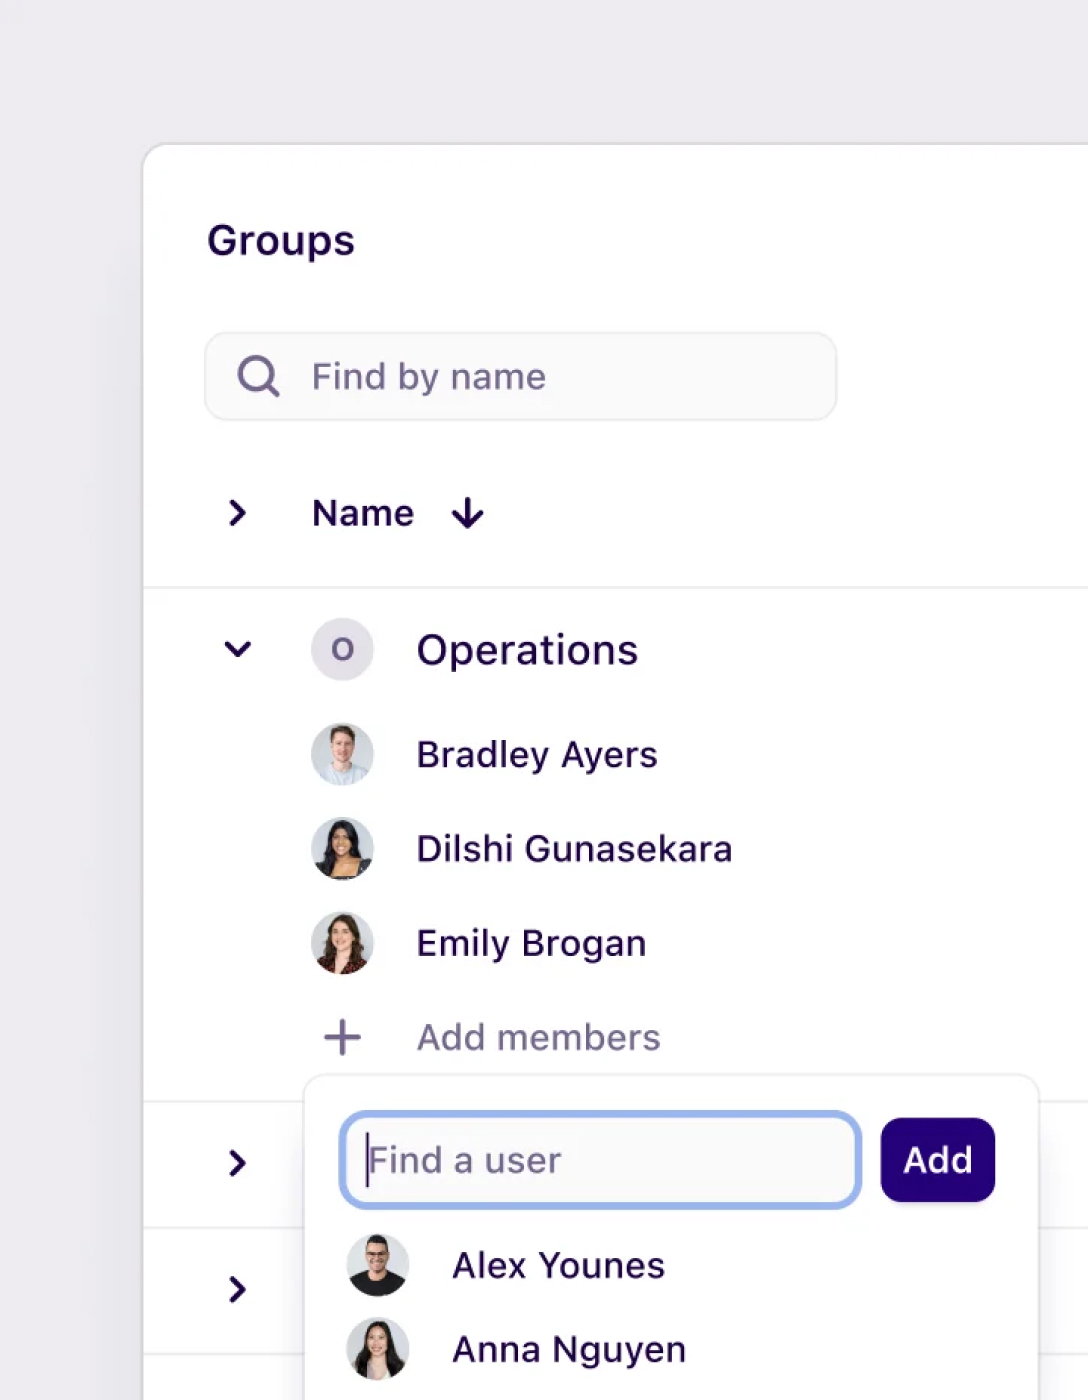Viewport: 1088px width, 1400px height.
Task: Click inside the Find a user field
Action: point(598,1160)
